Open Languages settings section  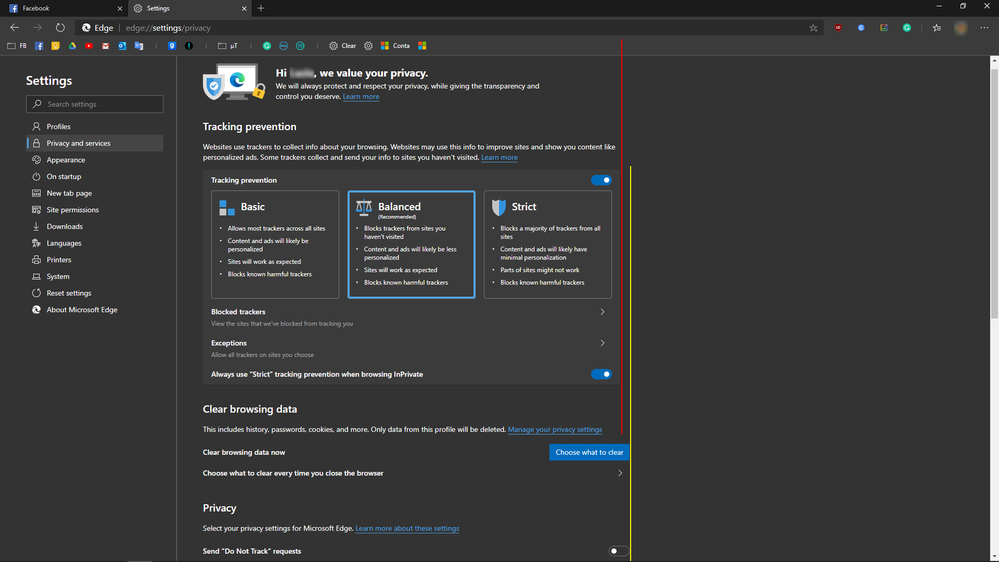(94, 243)
